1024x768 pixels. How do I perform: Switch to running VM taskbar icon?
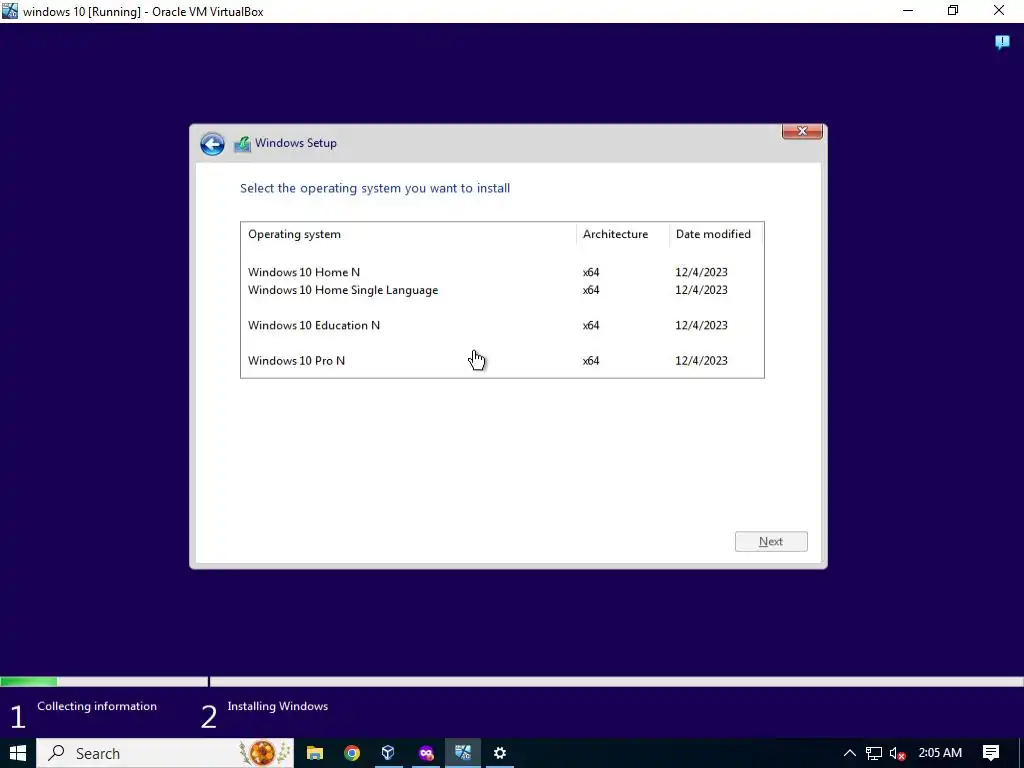pyautogui.click(x=463, y=753)
